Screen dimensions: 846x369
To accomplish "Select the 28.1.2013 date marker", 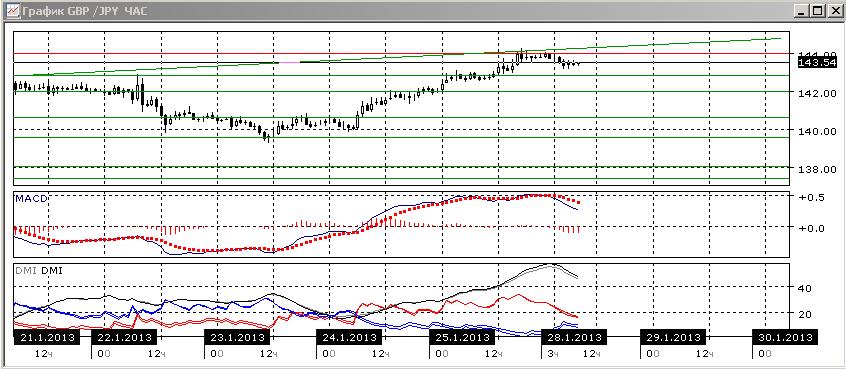I will pyautogui.click(x=575, y=338).
